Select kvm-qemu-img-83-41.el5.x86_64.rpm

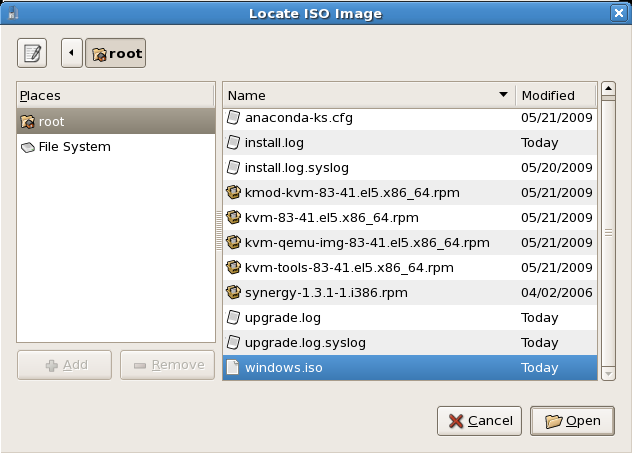point(410,243)
